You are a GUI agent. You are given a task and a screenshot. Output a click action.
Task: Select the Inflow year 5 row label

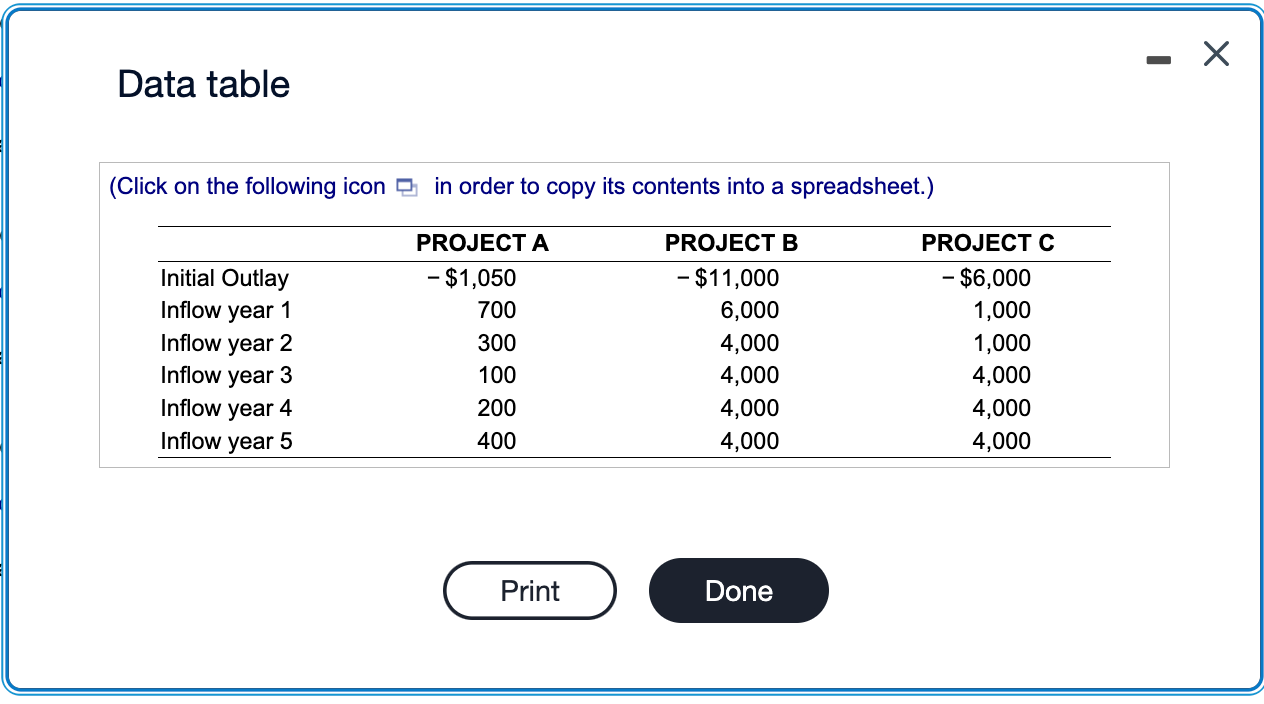coord(226,441)
